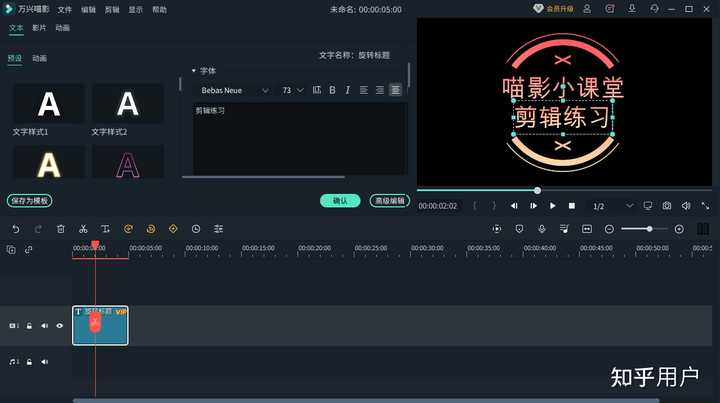Click the redo arrow in the timeline toolbar
This screenshot has width=720, height=403.
point(38,229)
